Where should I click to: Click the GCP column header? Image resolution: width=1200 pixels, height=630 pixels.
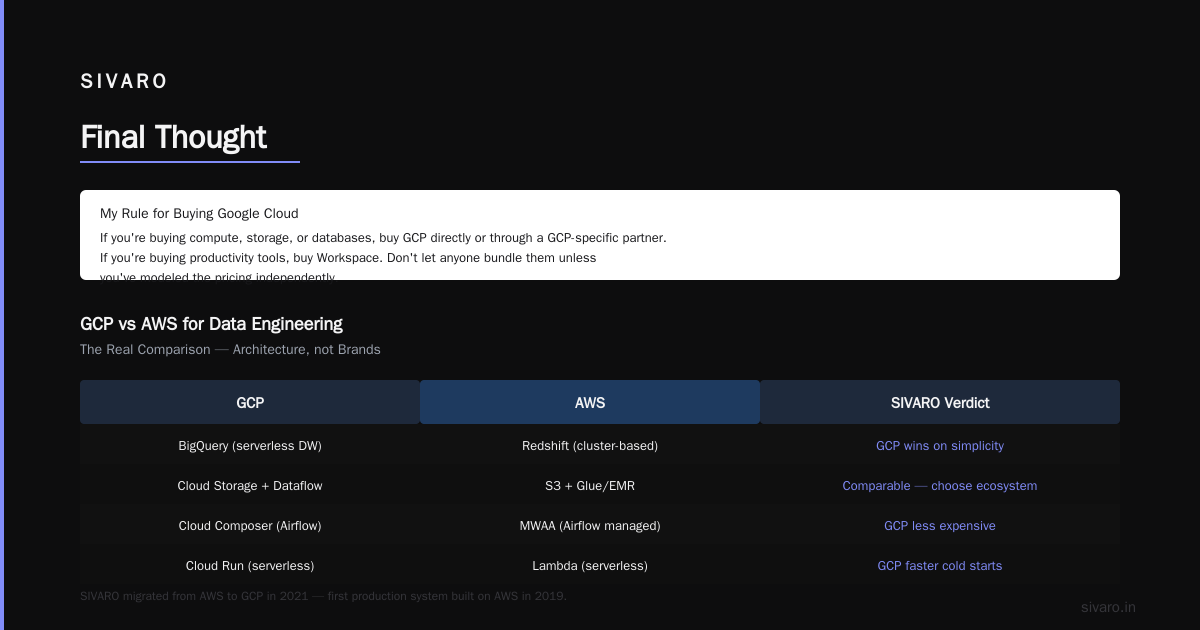pos(250,402)
